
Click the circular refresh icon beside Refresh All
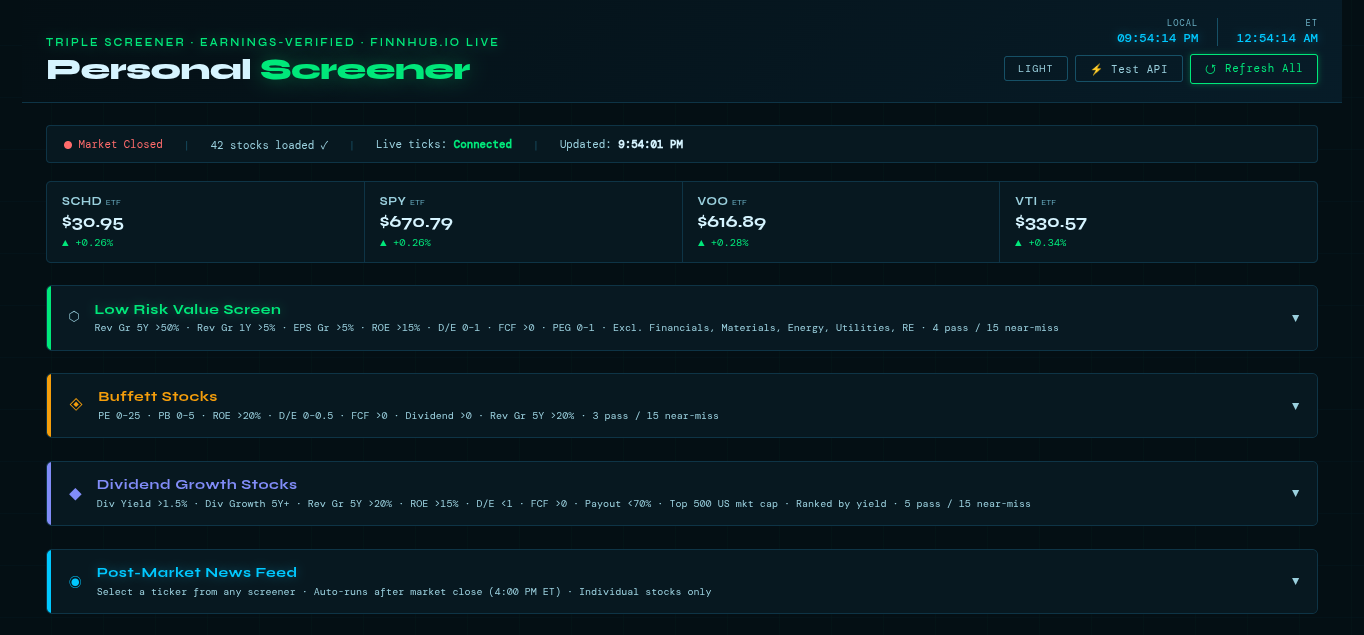[1211, 69]
